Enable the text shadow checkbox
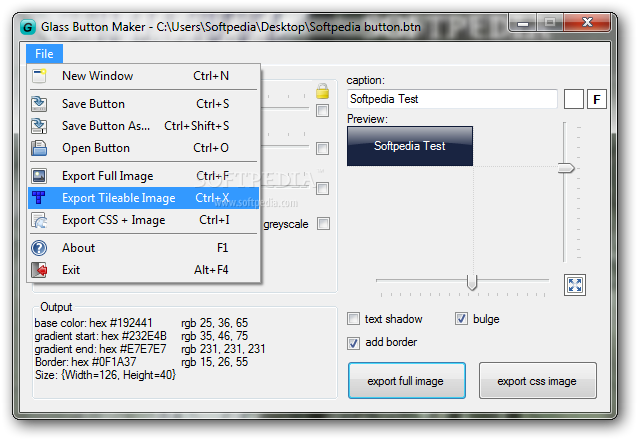Viewport: 638px width, 440px height. pos(353,319)
